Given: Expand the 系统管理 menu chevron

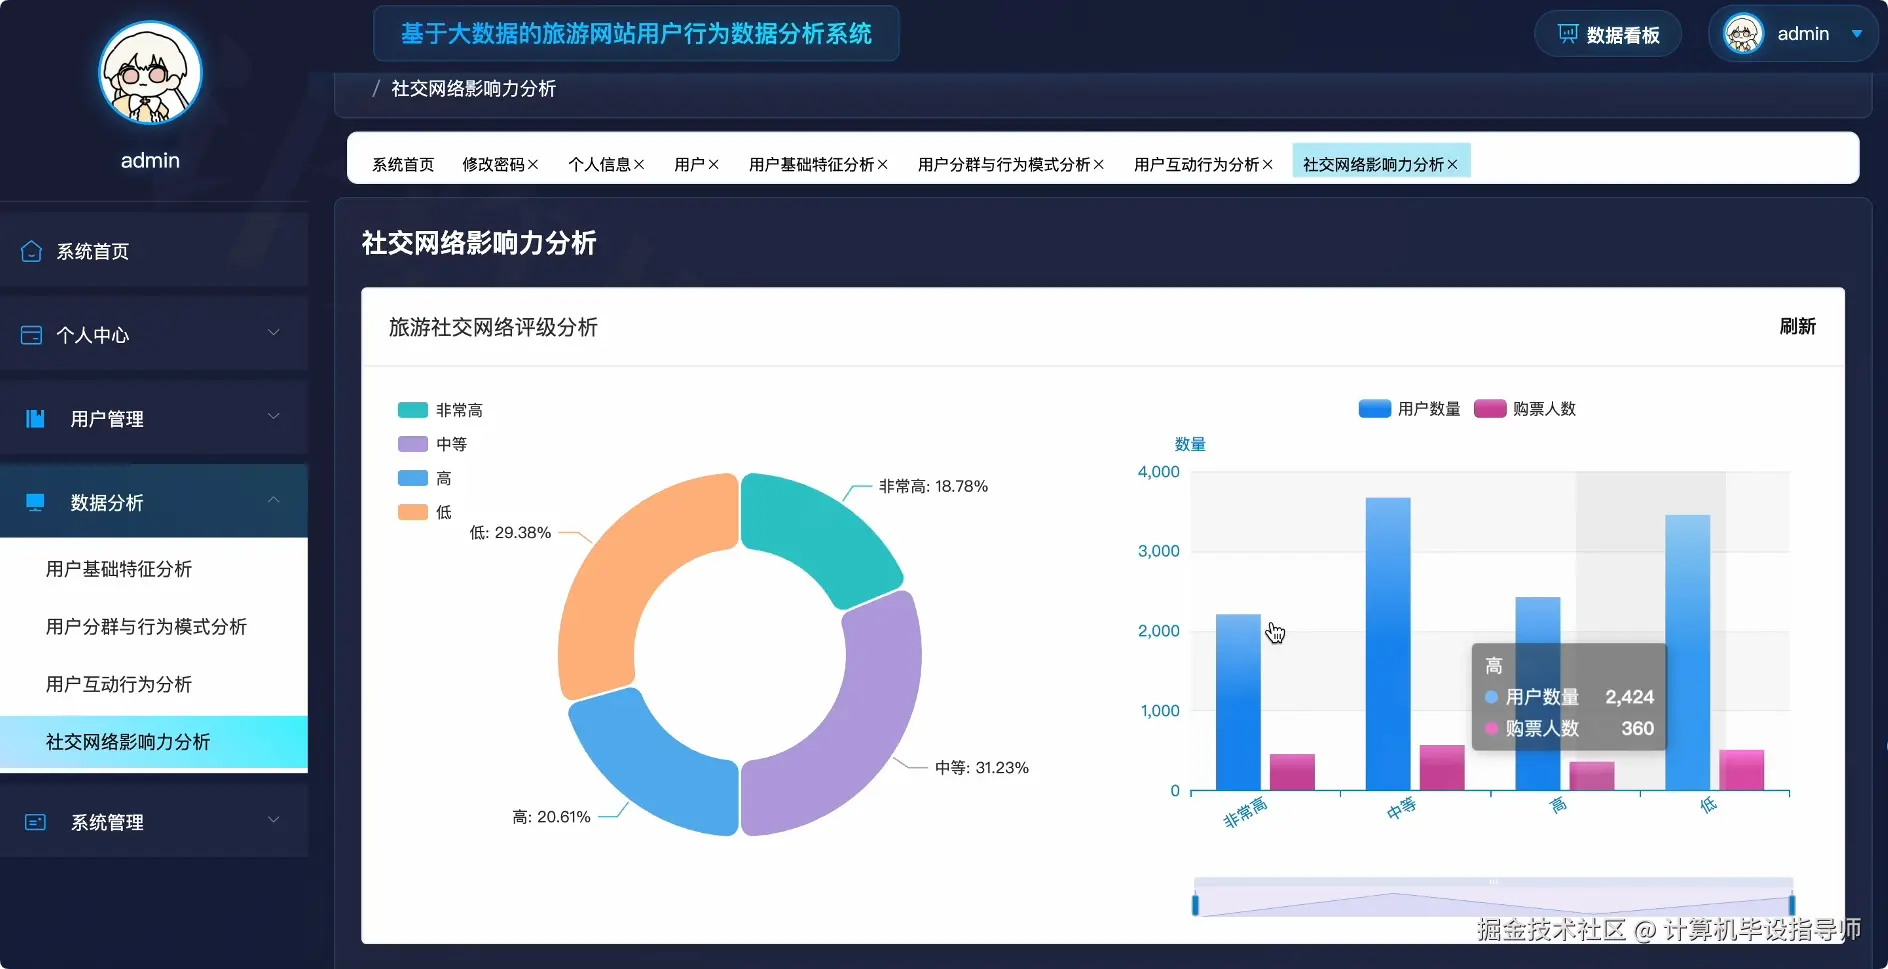Looking at the screenshot, I should pos(273,820).
